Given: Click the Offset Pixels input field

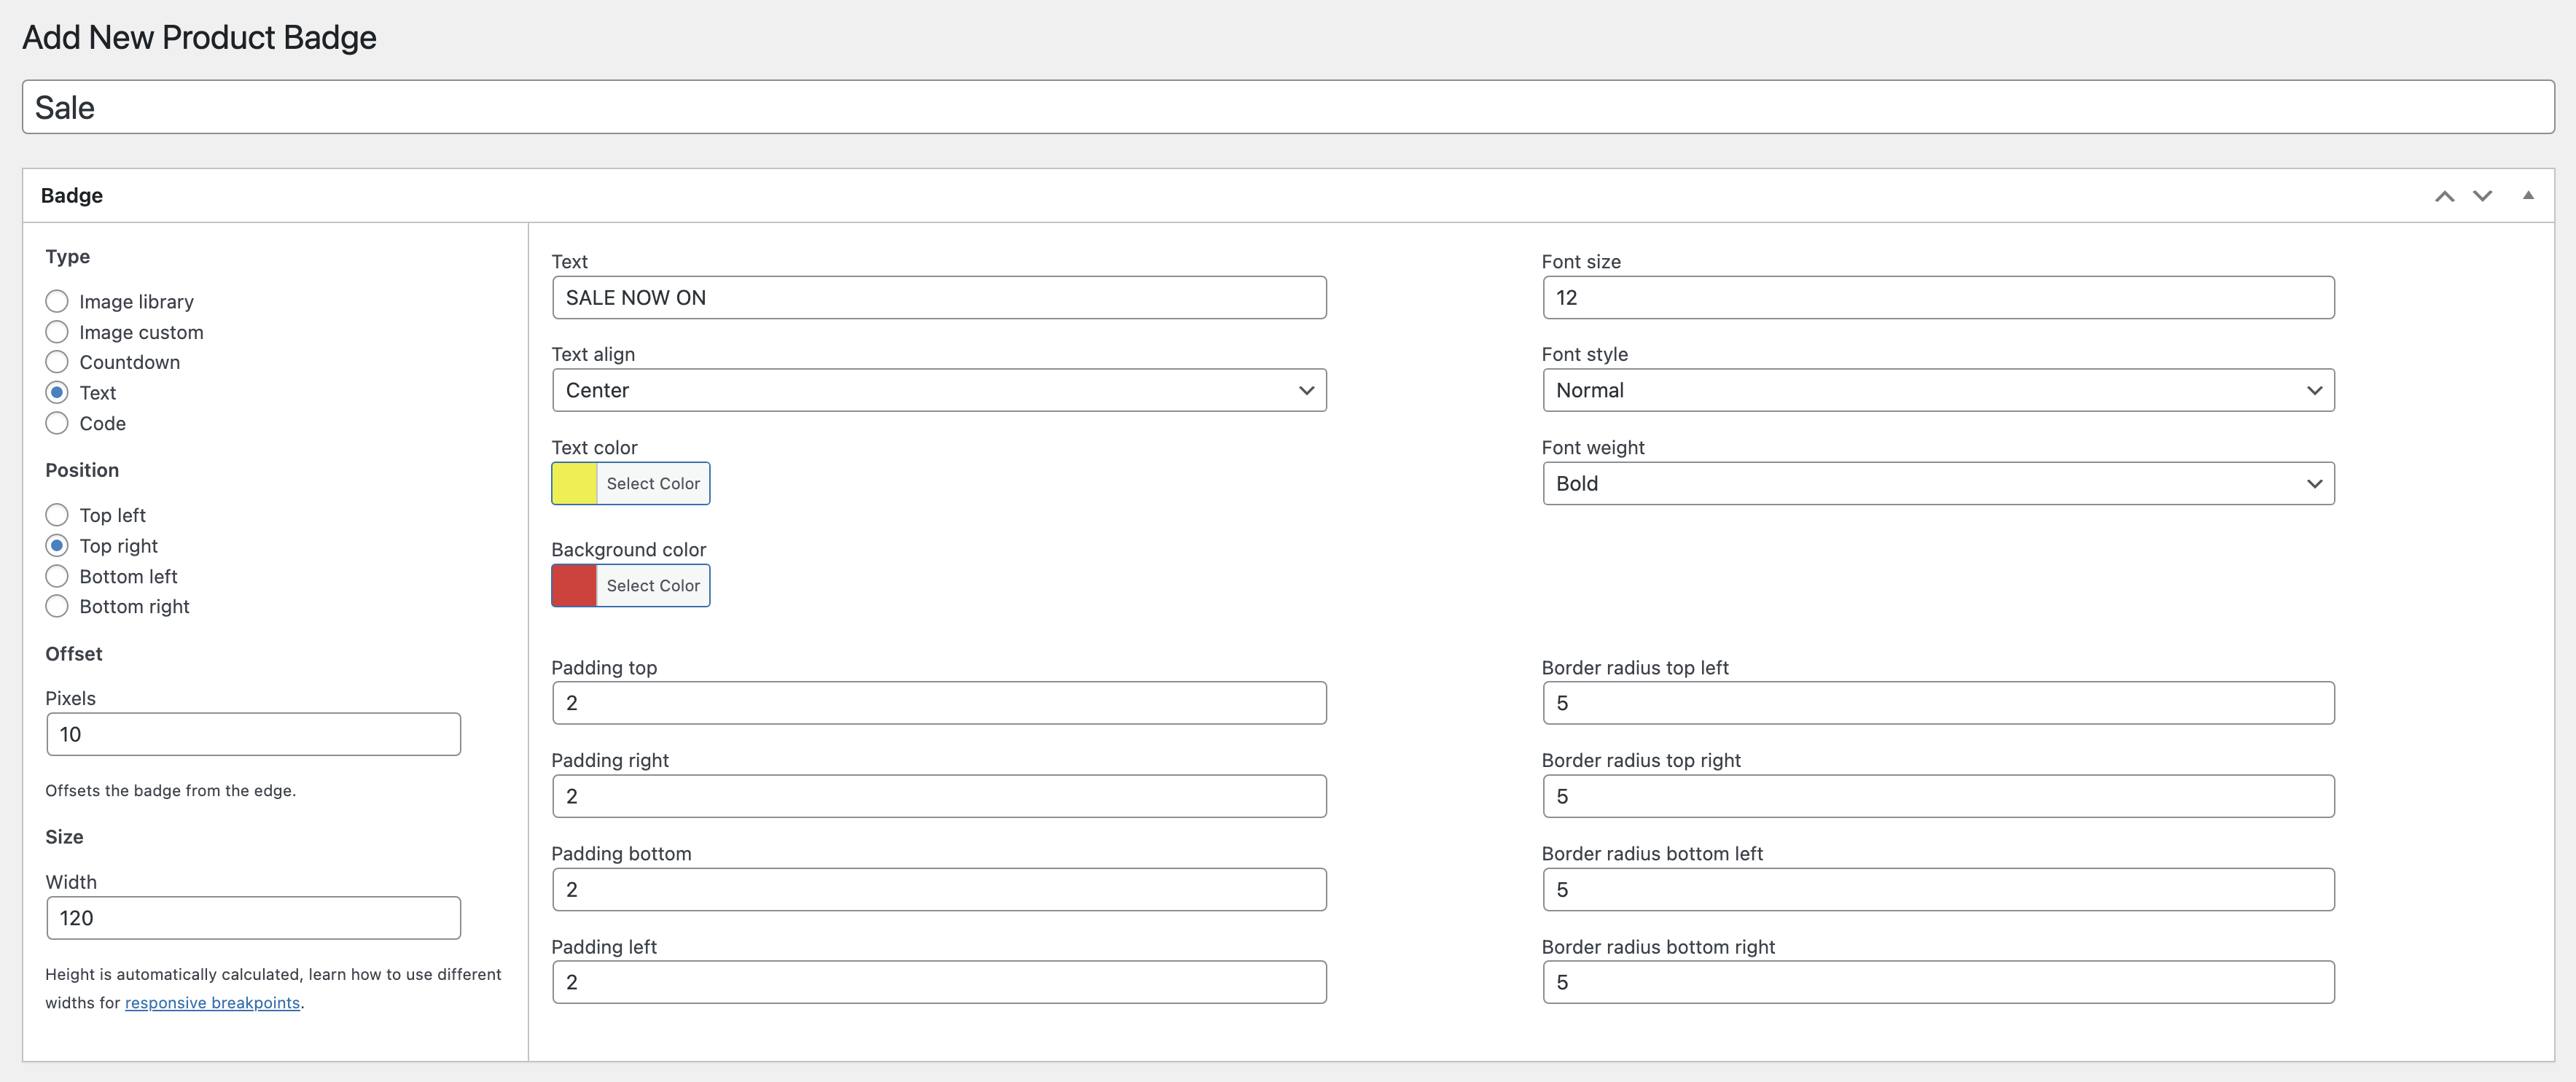Looking at the screenshot, I should pos(253,734).
